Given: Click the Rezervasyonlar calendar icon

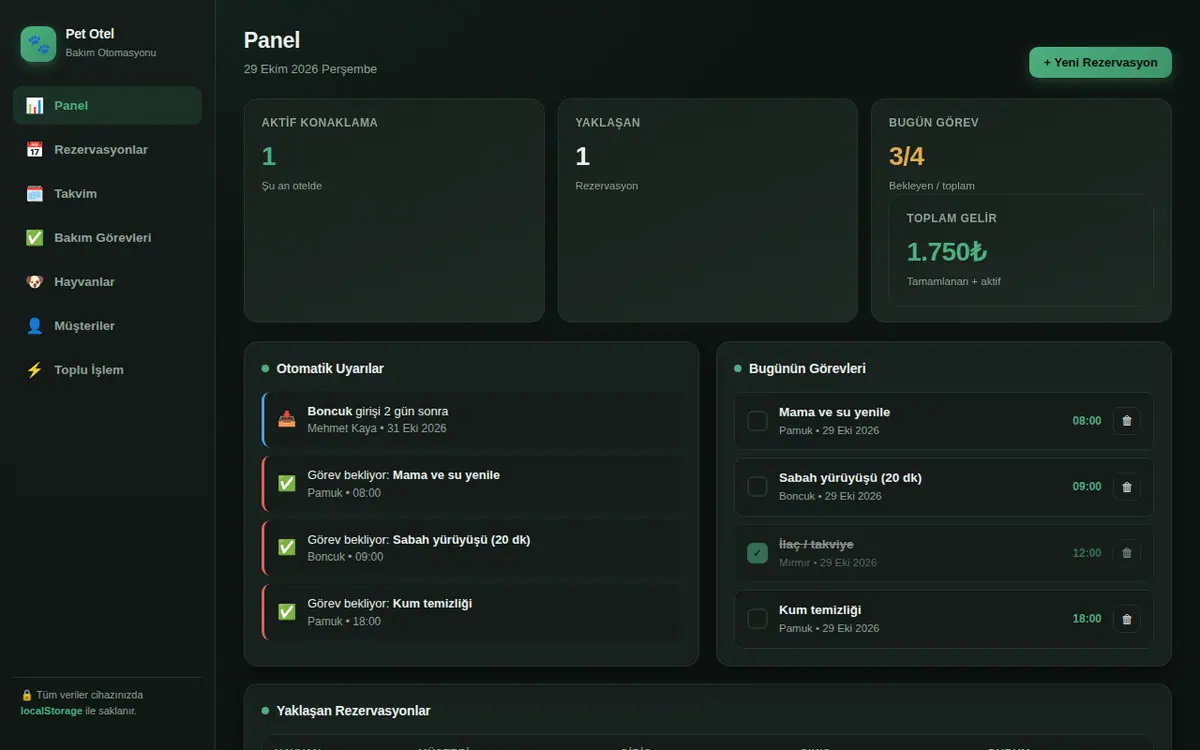Looking at the screenshot, I should coord(35,150).
